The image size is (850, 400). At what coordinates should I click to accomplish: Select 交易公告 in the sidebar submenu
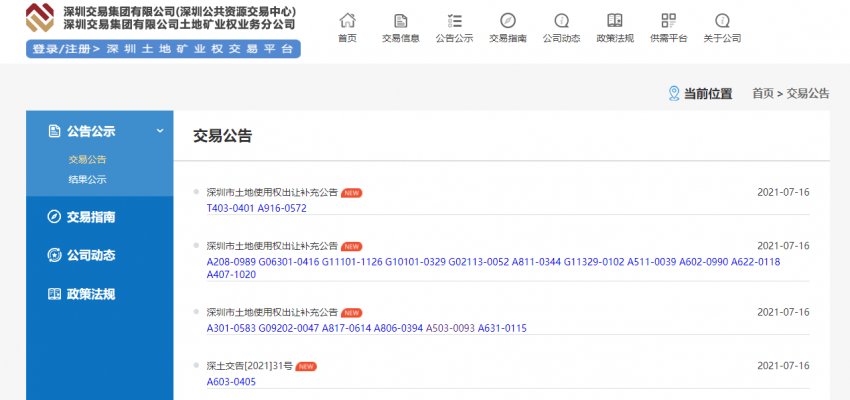point(87,160)
